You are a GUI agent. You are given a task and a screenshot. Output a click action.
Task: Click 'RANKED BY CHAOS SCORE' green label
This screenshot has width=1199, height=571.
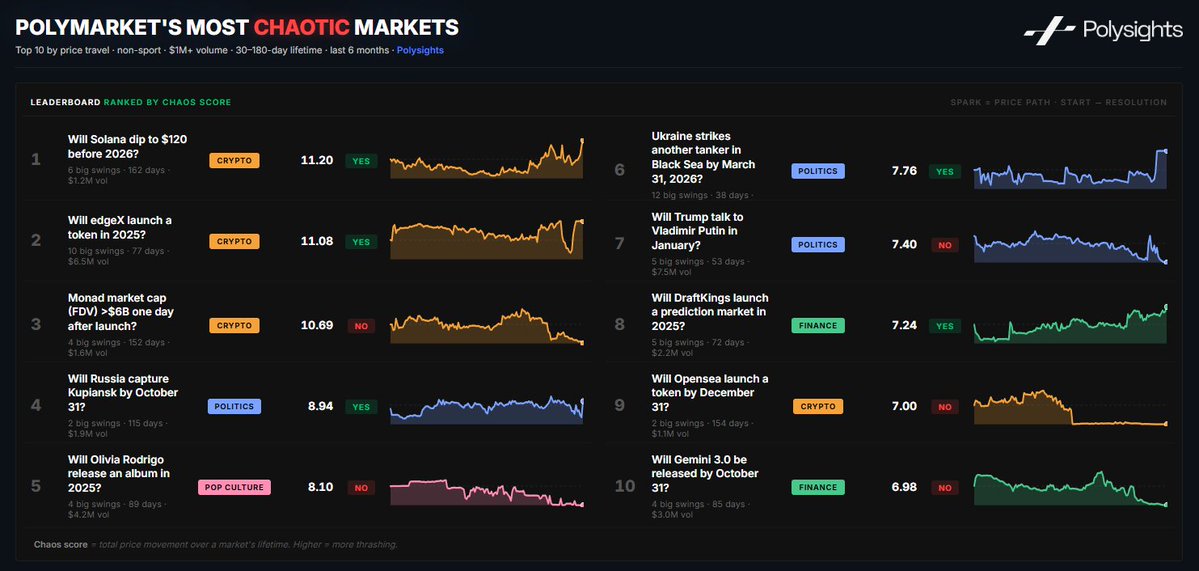[167, 102]
